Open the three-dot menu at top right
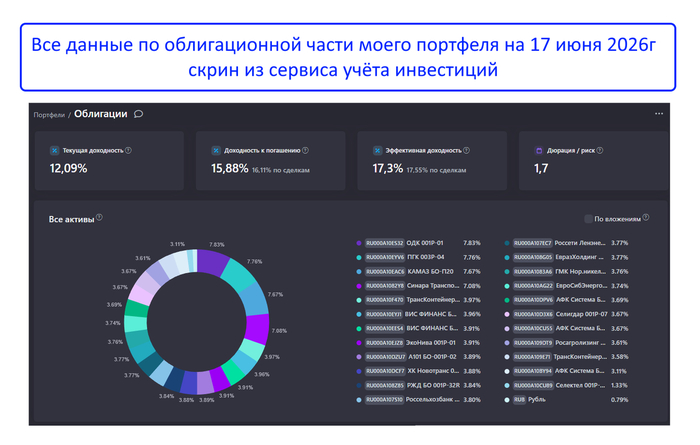 658,114
